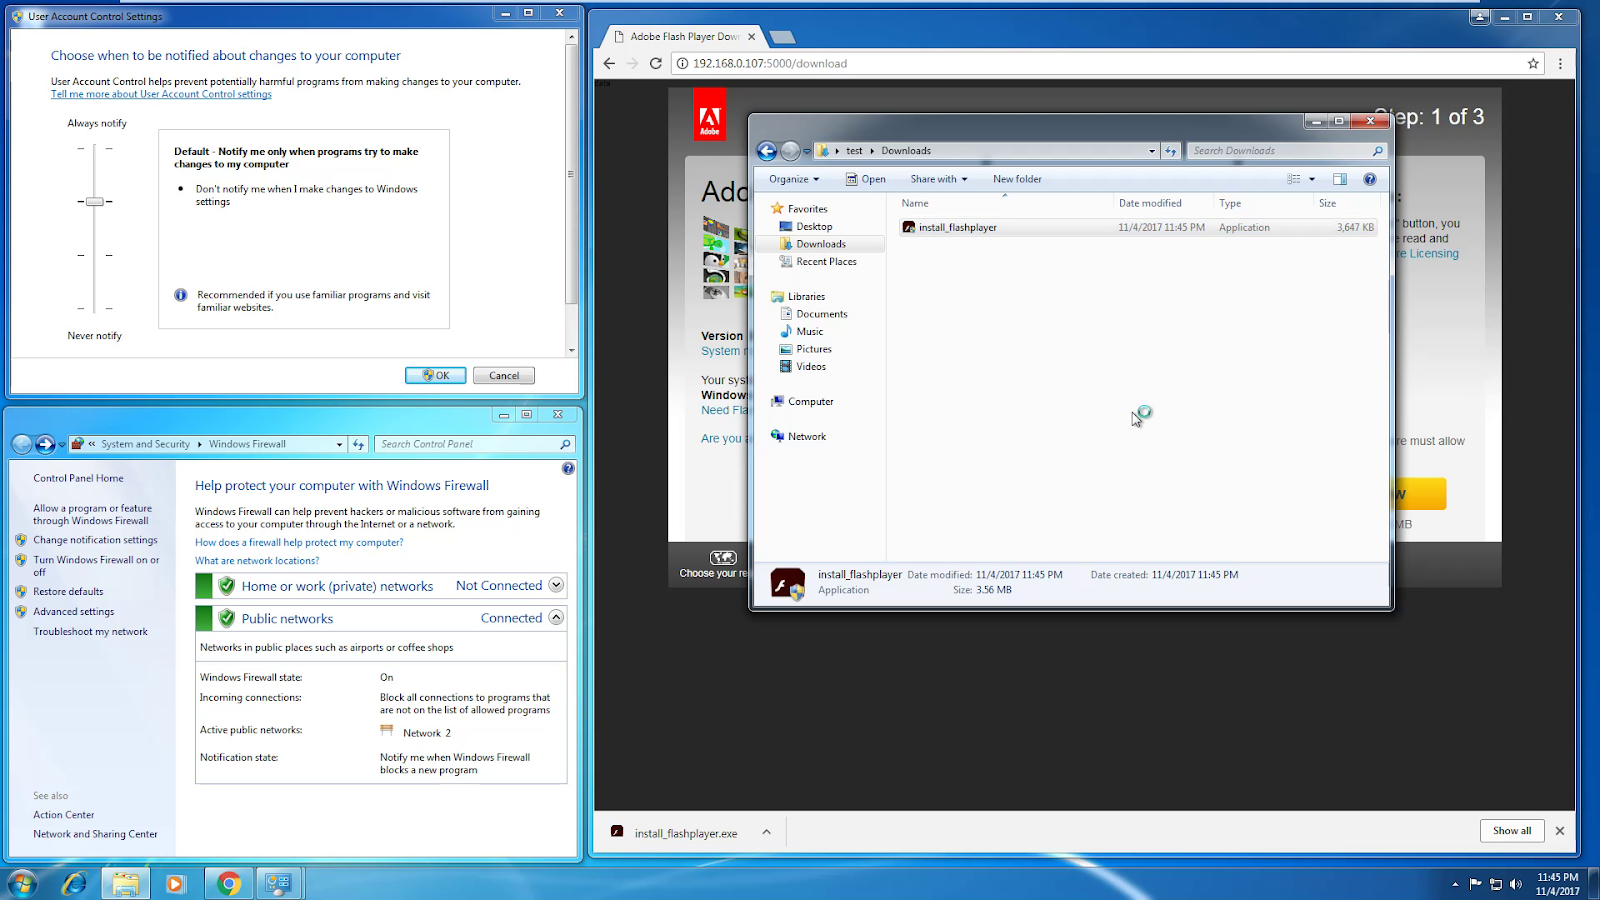Sort files by the Size column

click(1346, 203)
